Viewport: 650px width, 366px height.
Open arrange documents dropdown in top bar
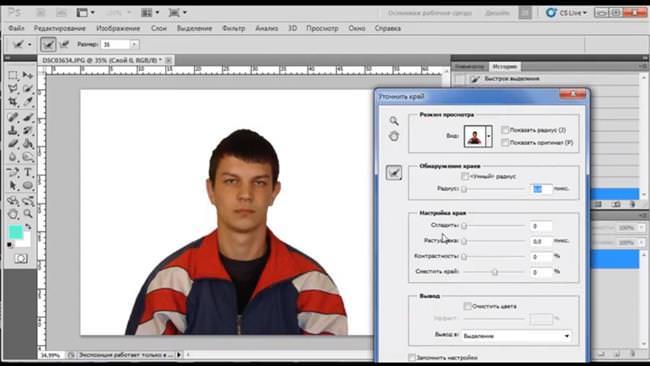150,13
